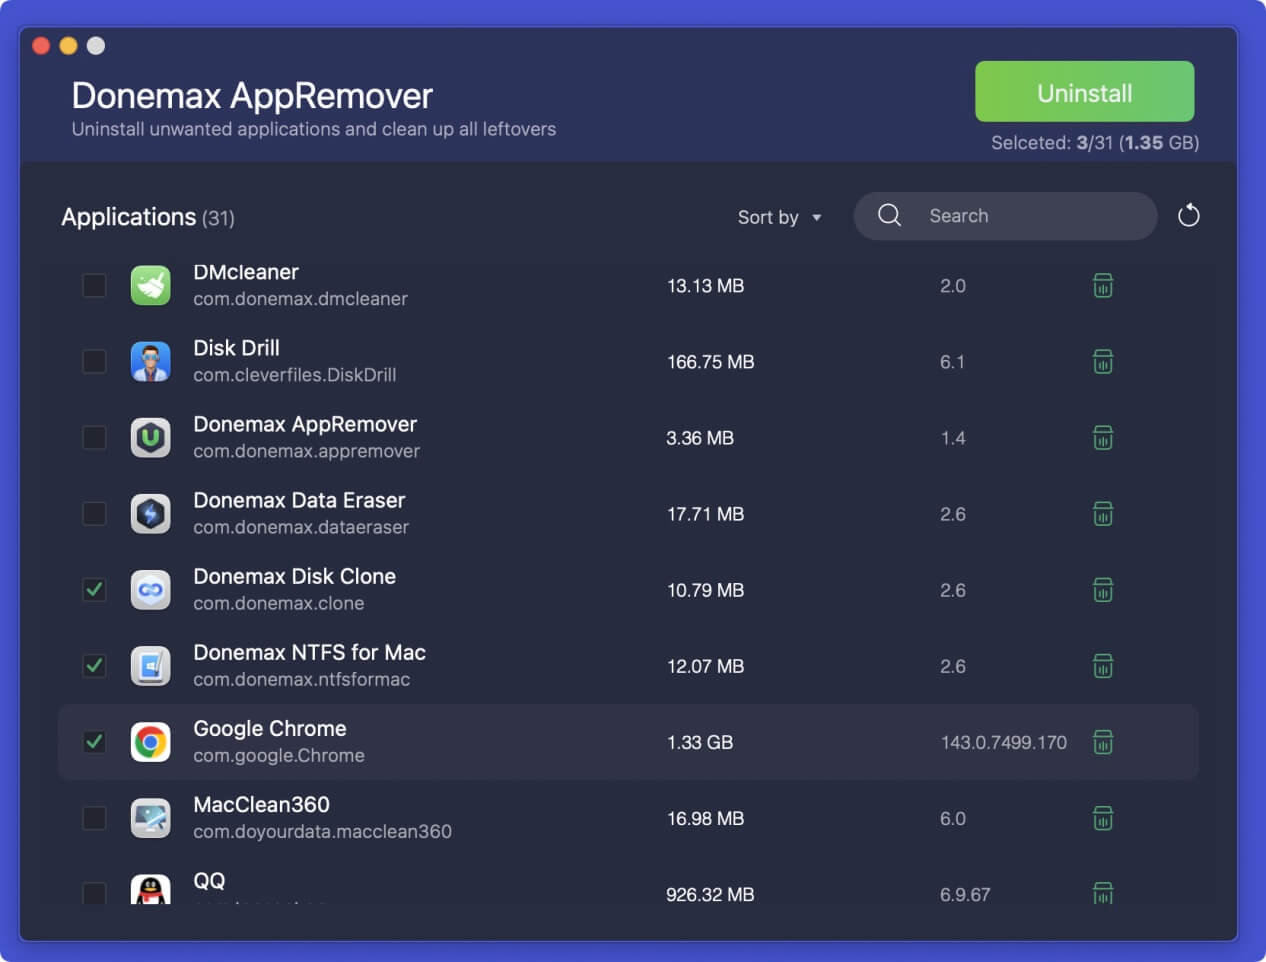Screen dimensions: 1266x962
Task: Click the trash icon for Donemax NTFS for Mac
Action: pyautogui.click(x=1102, y=666)
